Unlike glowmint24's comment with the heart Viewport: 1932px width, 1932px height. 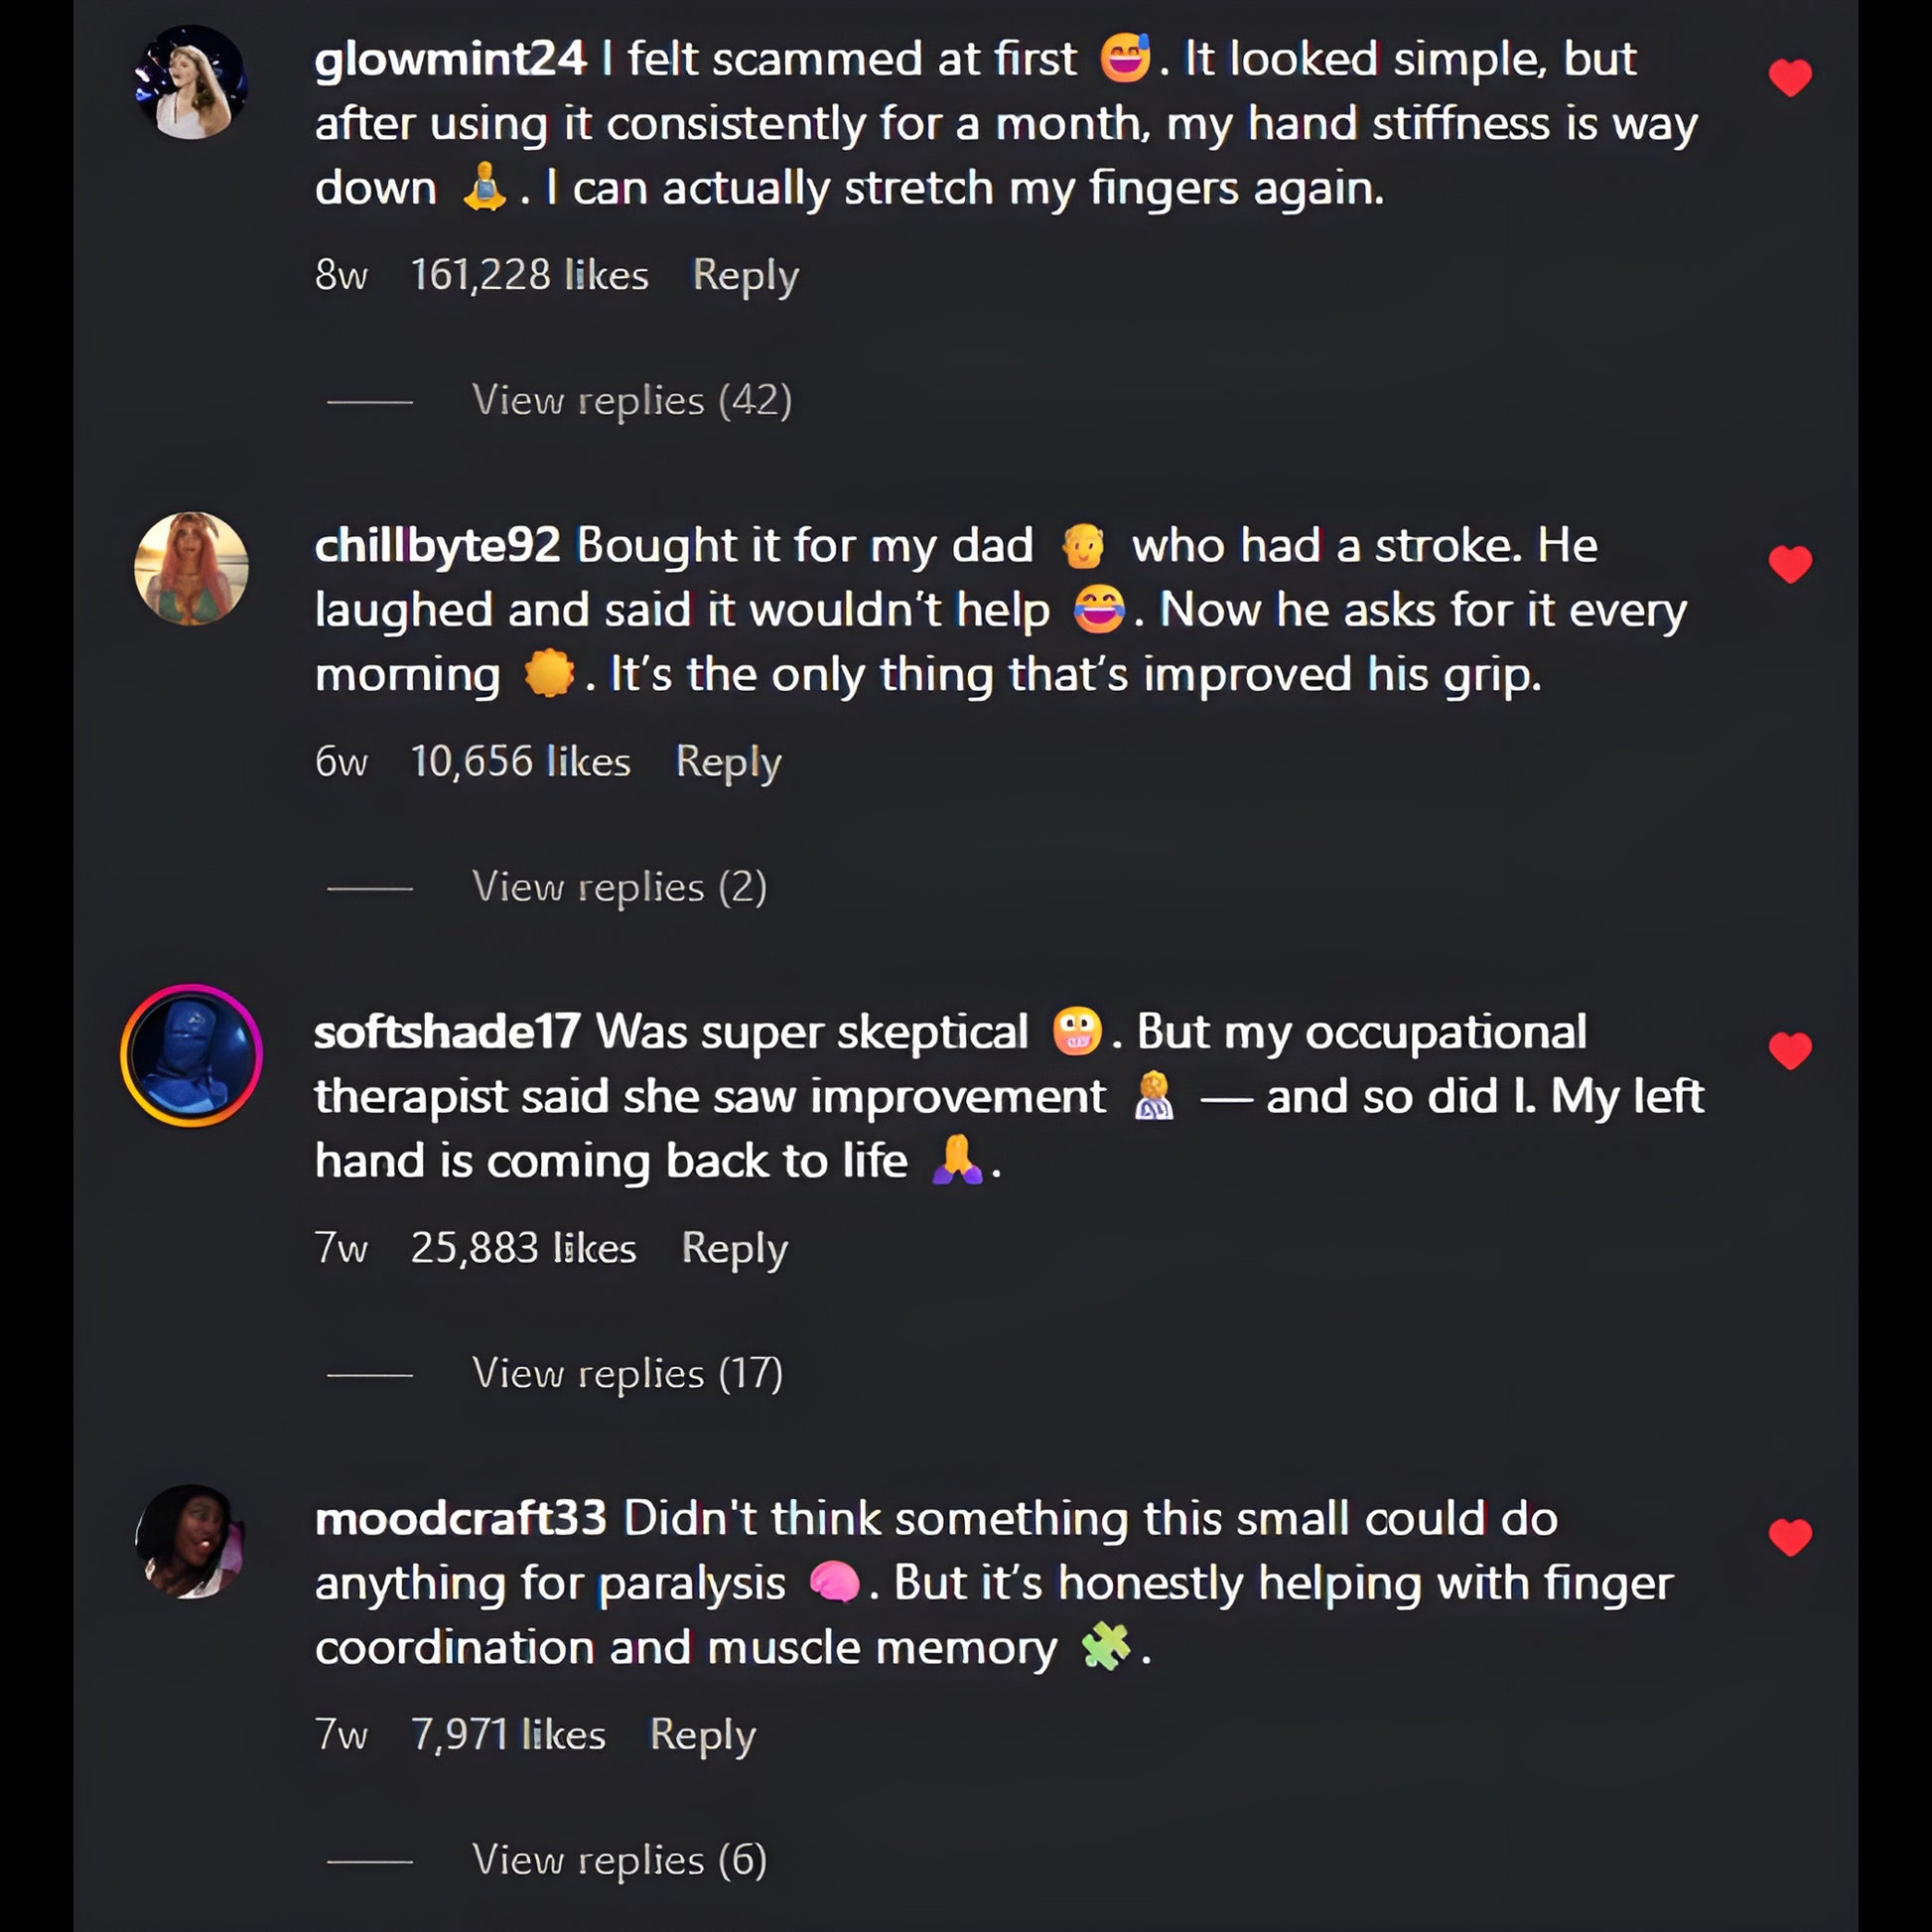tap(1789, 78)
